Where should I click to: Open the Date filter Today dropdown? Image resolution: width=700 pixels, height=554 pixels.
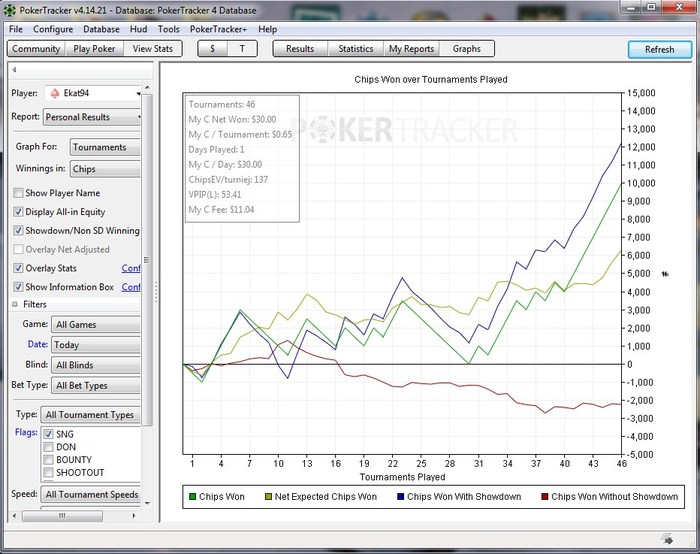[96, 345]
